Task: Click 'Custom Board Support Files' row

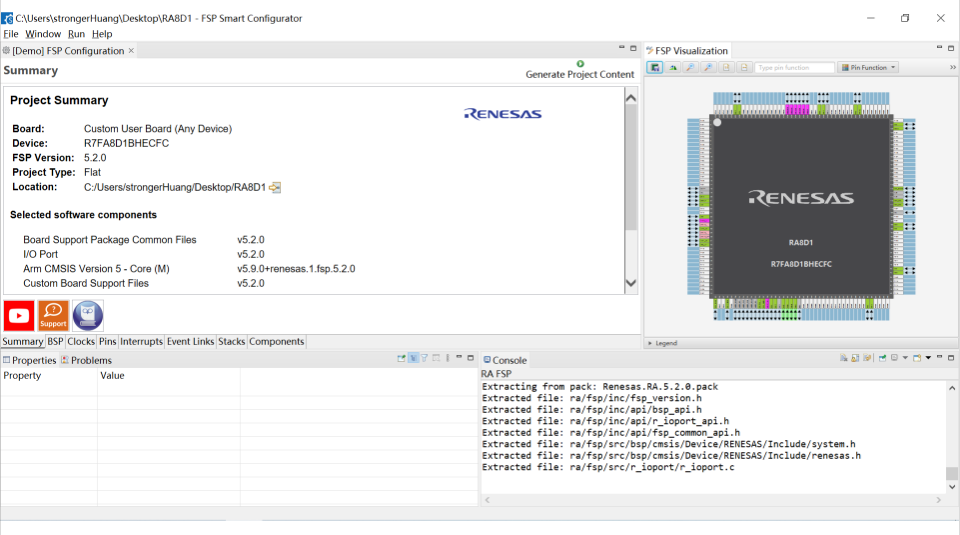Action: [x=144, y=283]
